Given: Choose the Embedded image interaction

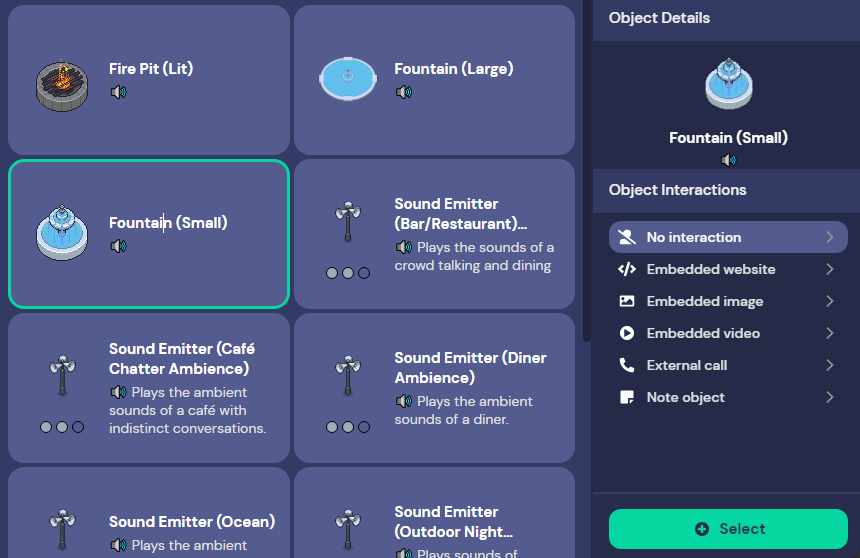Looking at the screenshot, I should 728,301.
